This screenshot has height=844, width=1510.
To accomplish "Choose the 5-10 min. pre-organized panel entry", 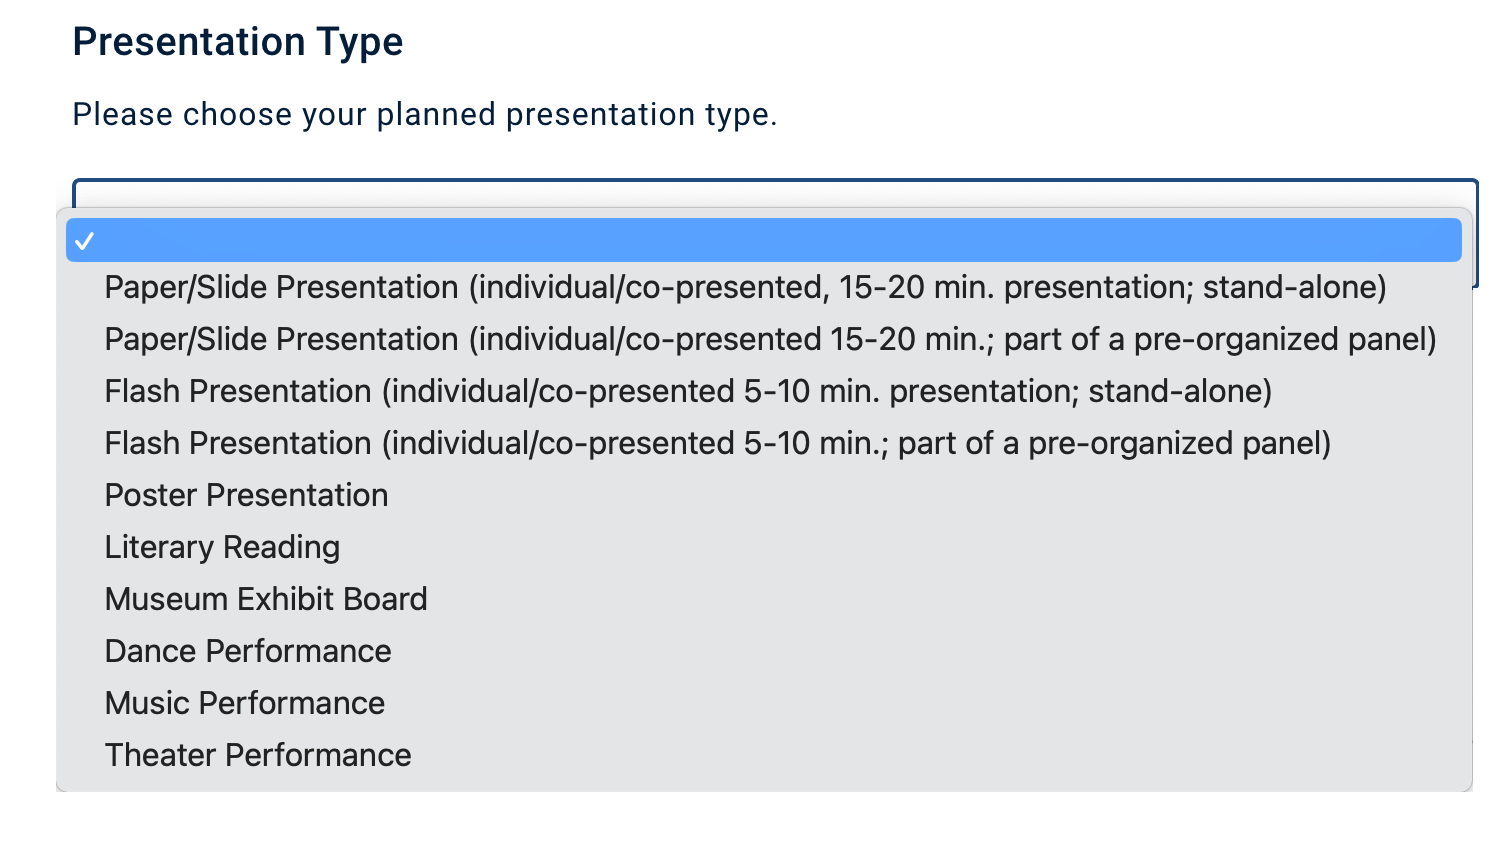I will click(x=717, y=444).
